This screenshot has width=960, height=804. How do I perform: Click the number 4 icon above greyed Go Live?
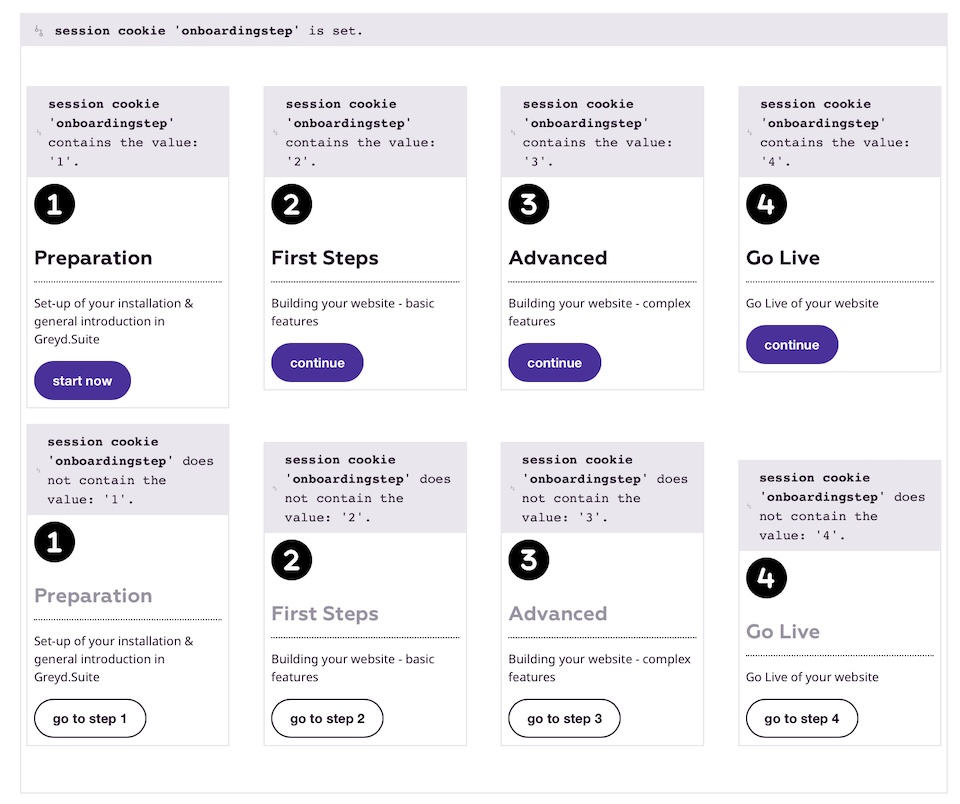tap(766, 578)
